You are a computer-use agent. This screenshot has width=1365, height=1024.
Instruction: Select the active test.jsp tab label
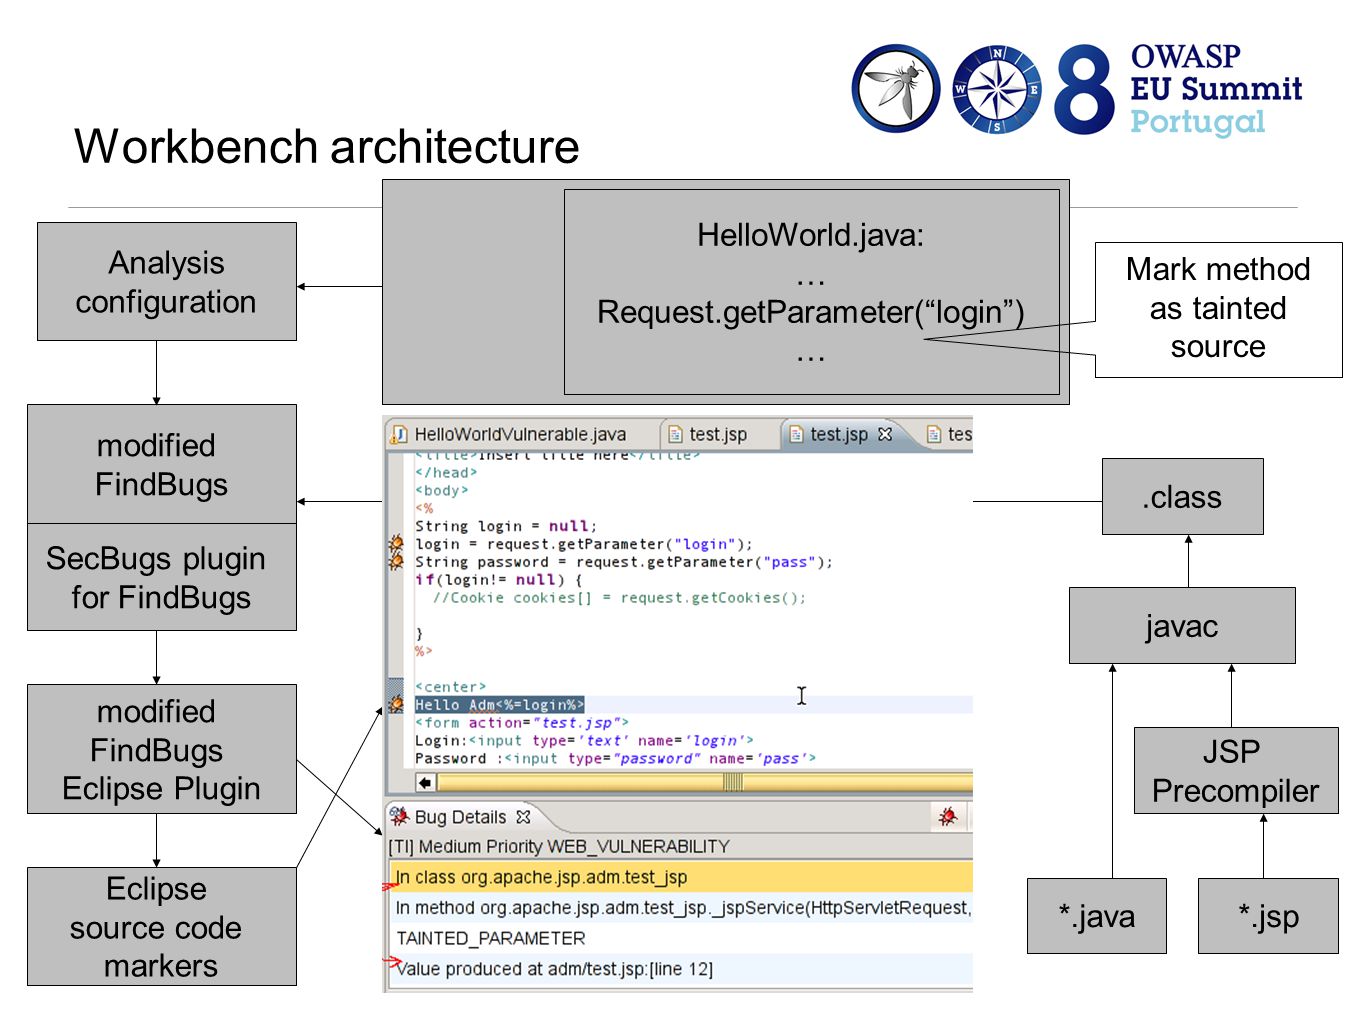pyautogui.click(x=839, y=434)
